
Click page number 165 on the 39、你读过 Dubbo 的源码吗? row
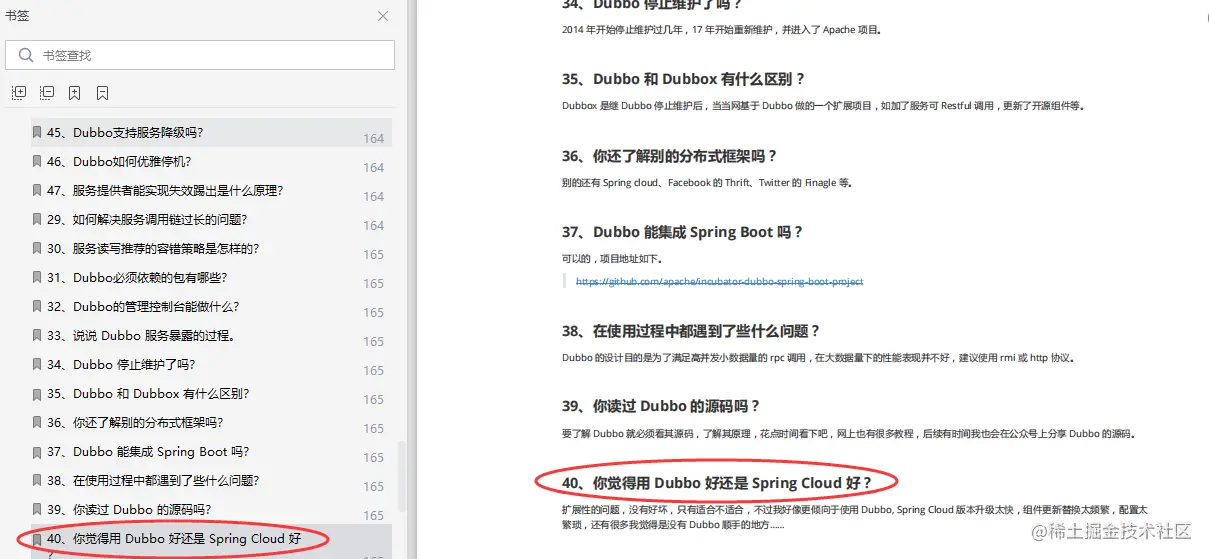[x=374, y=515]
